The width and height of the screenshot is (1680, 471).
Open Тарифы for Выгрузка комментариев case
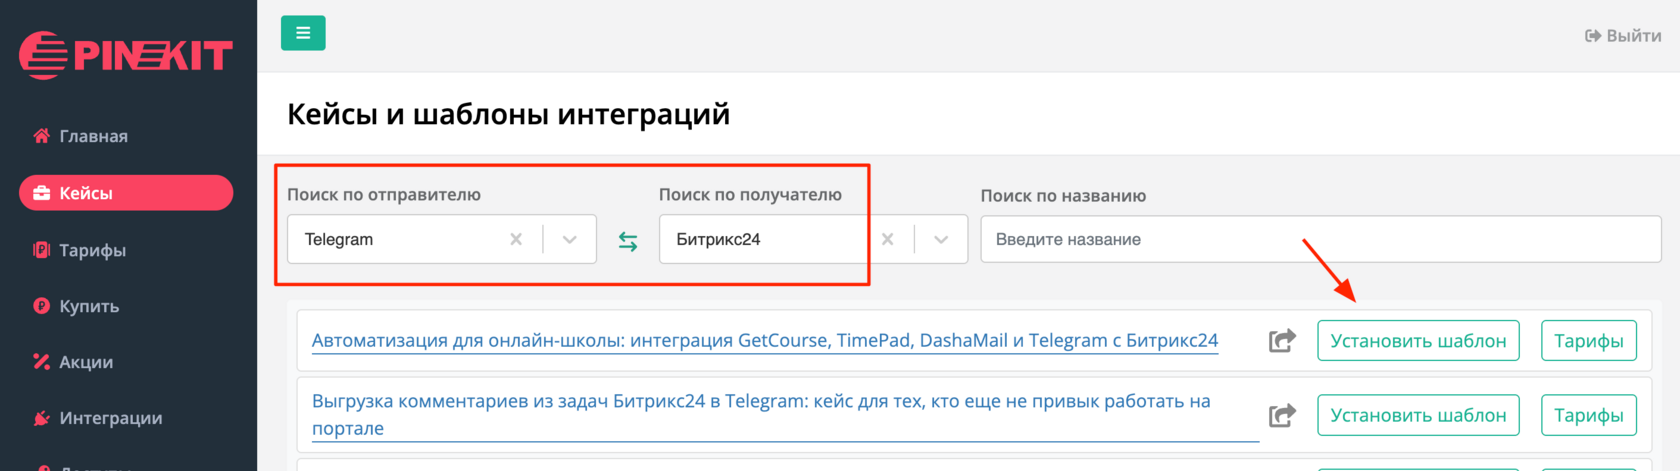pyautogui.click(x=1589, y=415)
